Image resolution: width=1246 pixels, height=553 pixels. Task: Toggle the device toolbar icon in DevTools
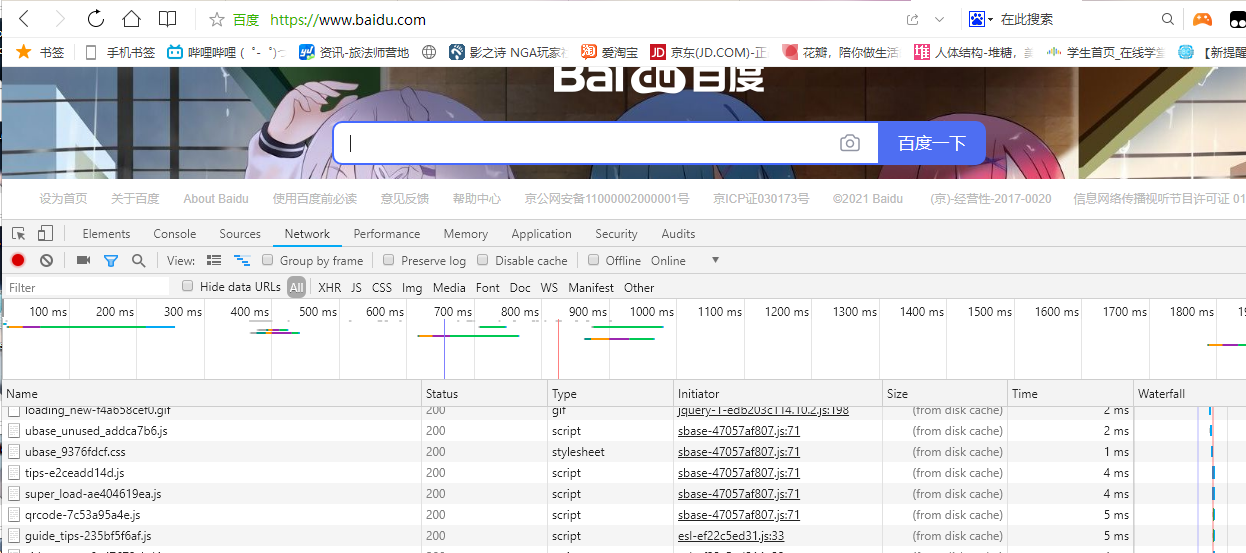[x=45, y=234]
